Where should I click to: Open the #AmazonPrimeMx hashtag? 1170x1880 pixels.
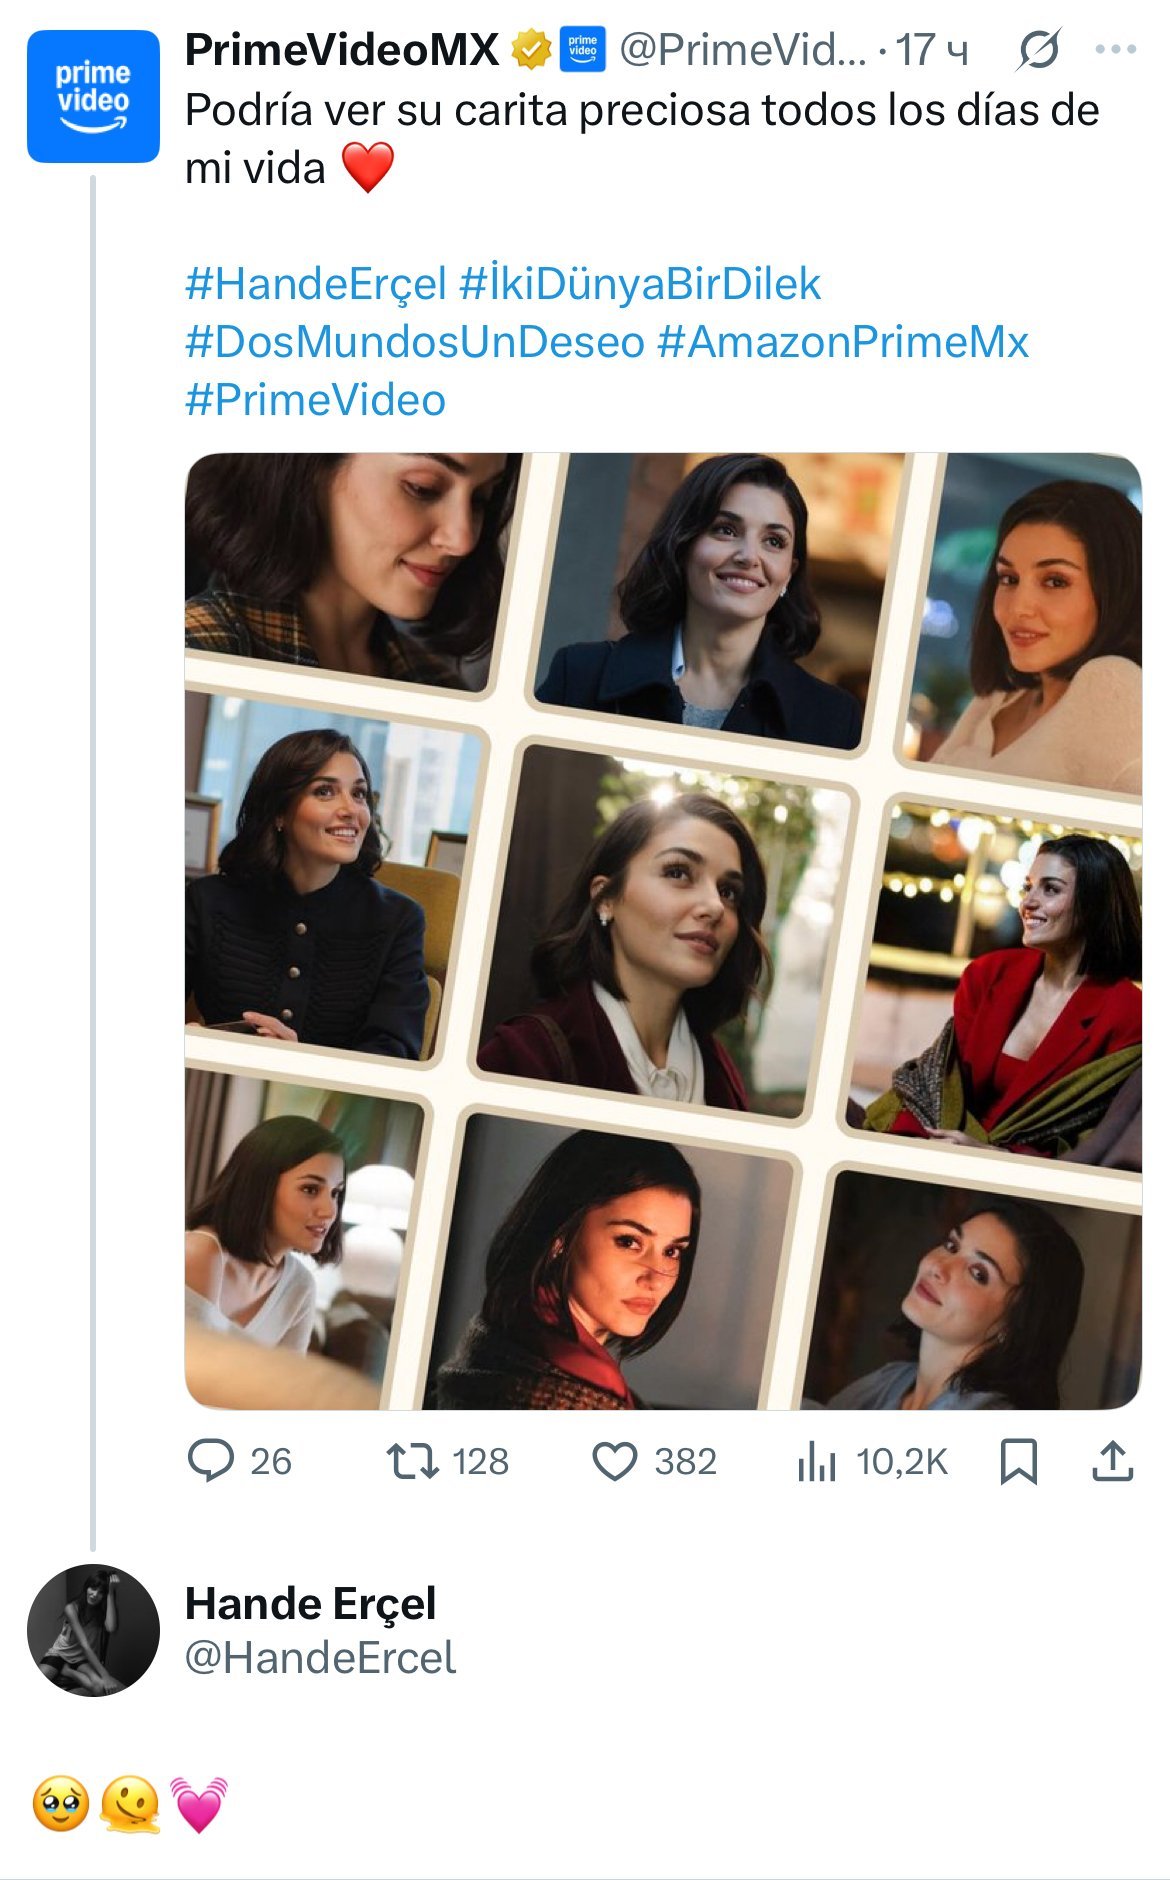[x=843, y=342]
